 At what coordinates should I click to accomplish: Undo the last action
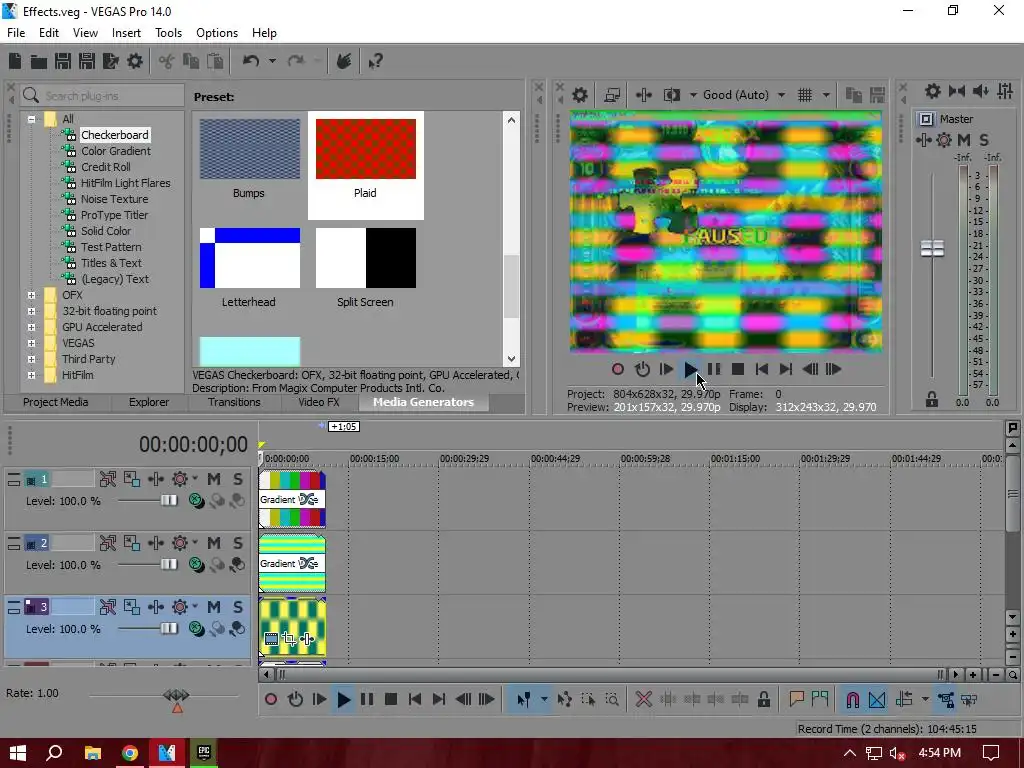pos(251,61)
